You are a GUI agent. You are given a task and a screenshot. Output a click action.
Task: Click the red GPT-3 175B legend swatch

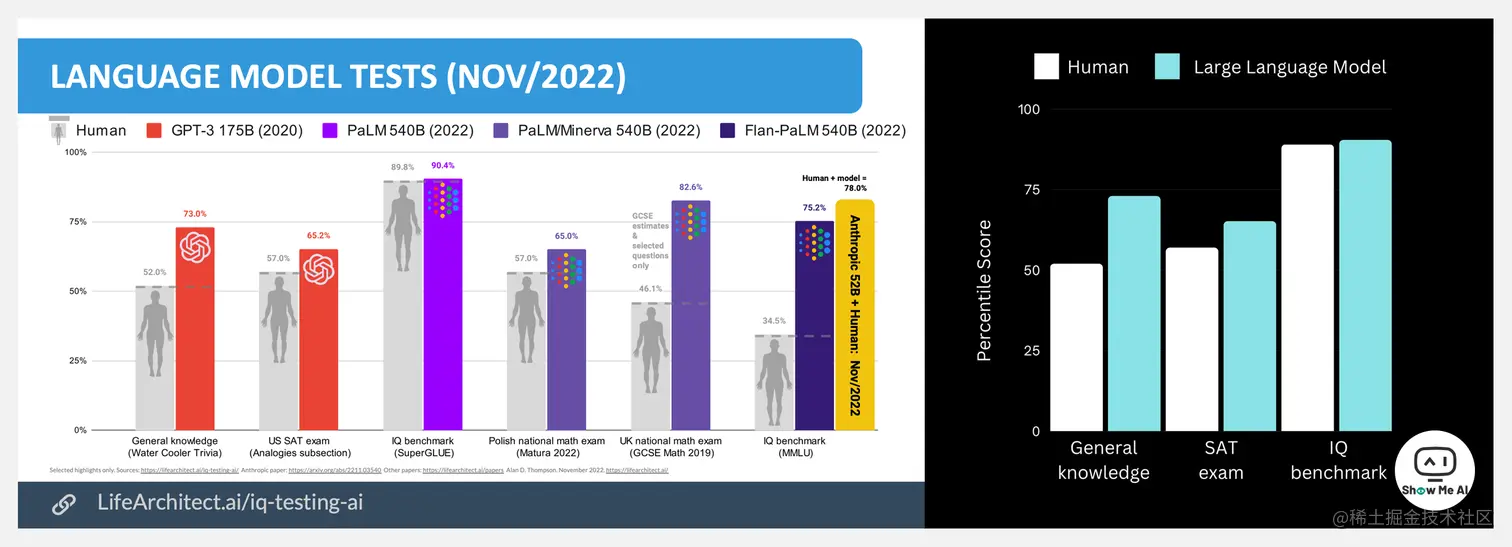(x=154, y=130)
